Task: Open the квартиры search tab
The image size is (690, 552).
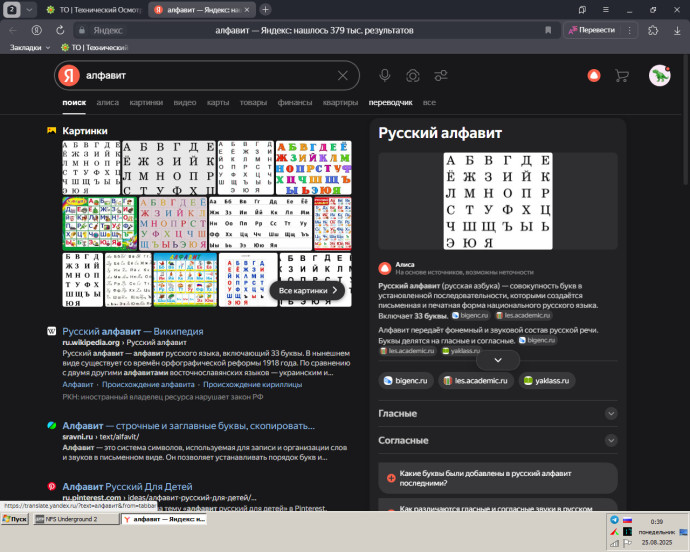Action: (340, 103)
